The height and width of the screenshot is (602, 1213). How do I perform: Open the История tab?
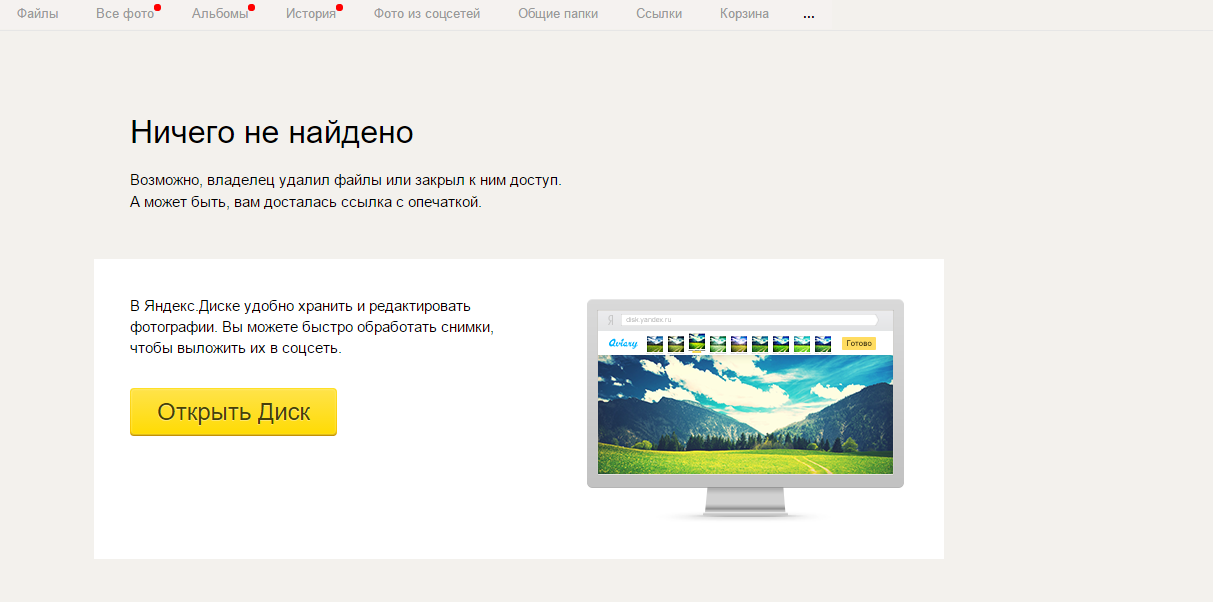coord(311,14)
